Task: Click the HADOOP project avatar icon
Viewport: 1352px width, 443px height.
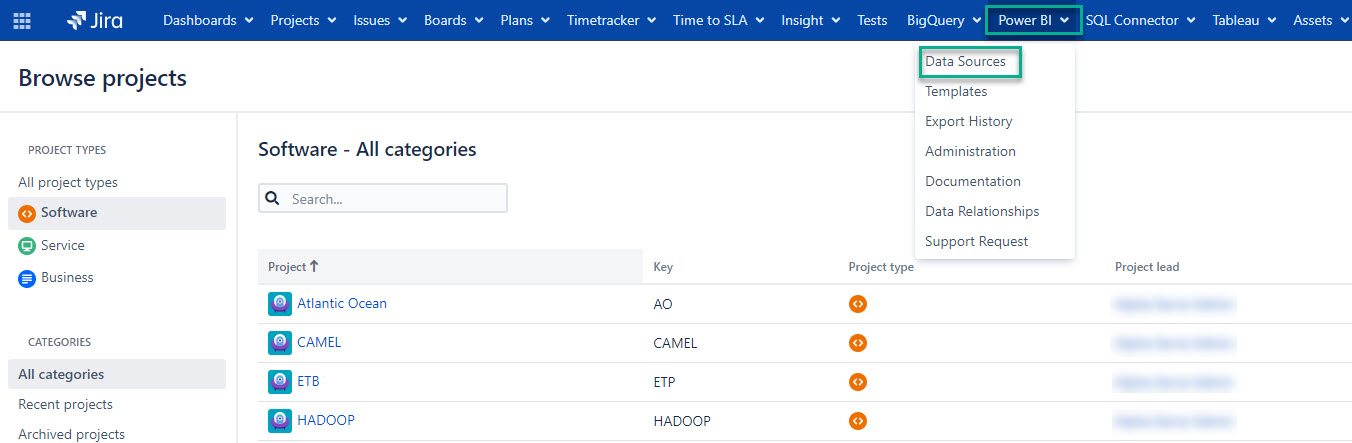Action: (280, 421)
